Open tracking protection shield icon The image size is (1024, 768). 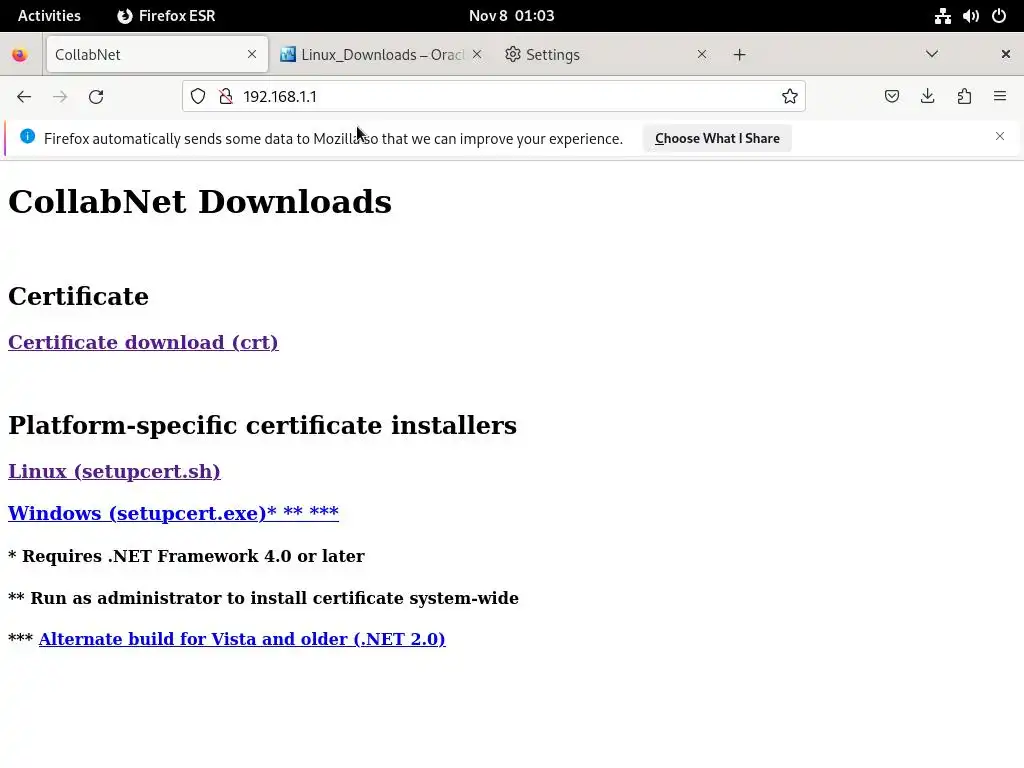(198, 97)
